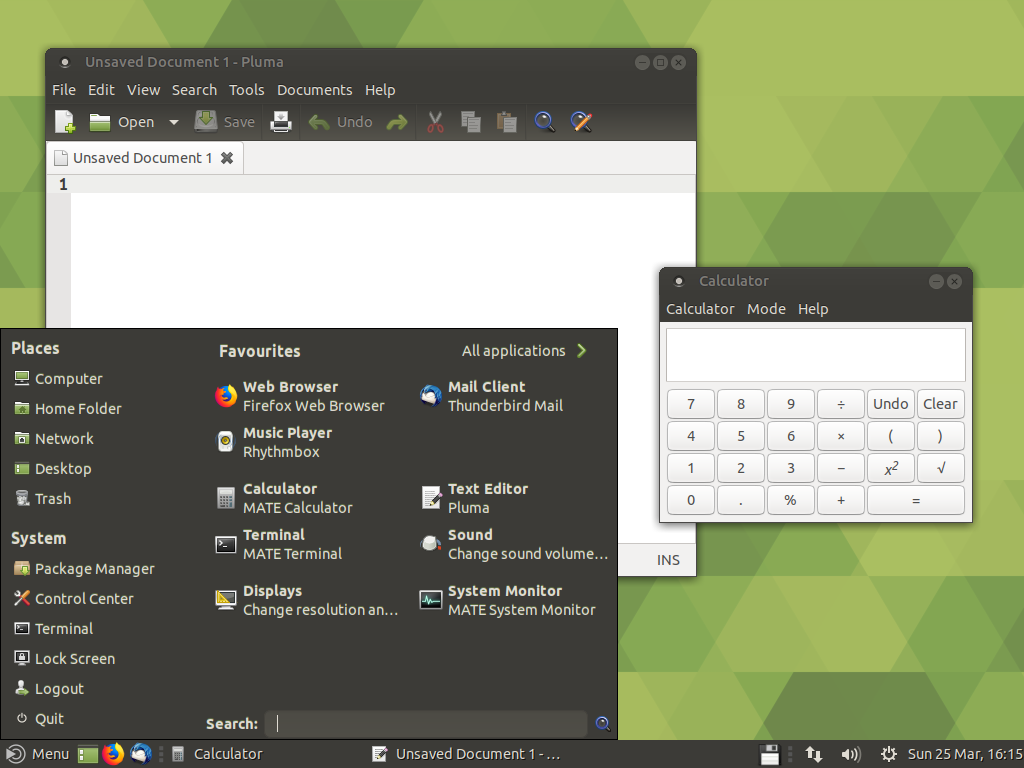
Task: Click the Undo arrow in Pluma toolbar
Action: (x=319, y=122)
